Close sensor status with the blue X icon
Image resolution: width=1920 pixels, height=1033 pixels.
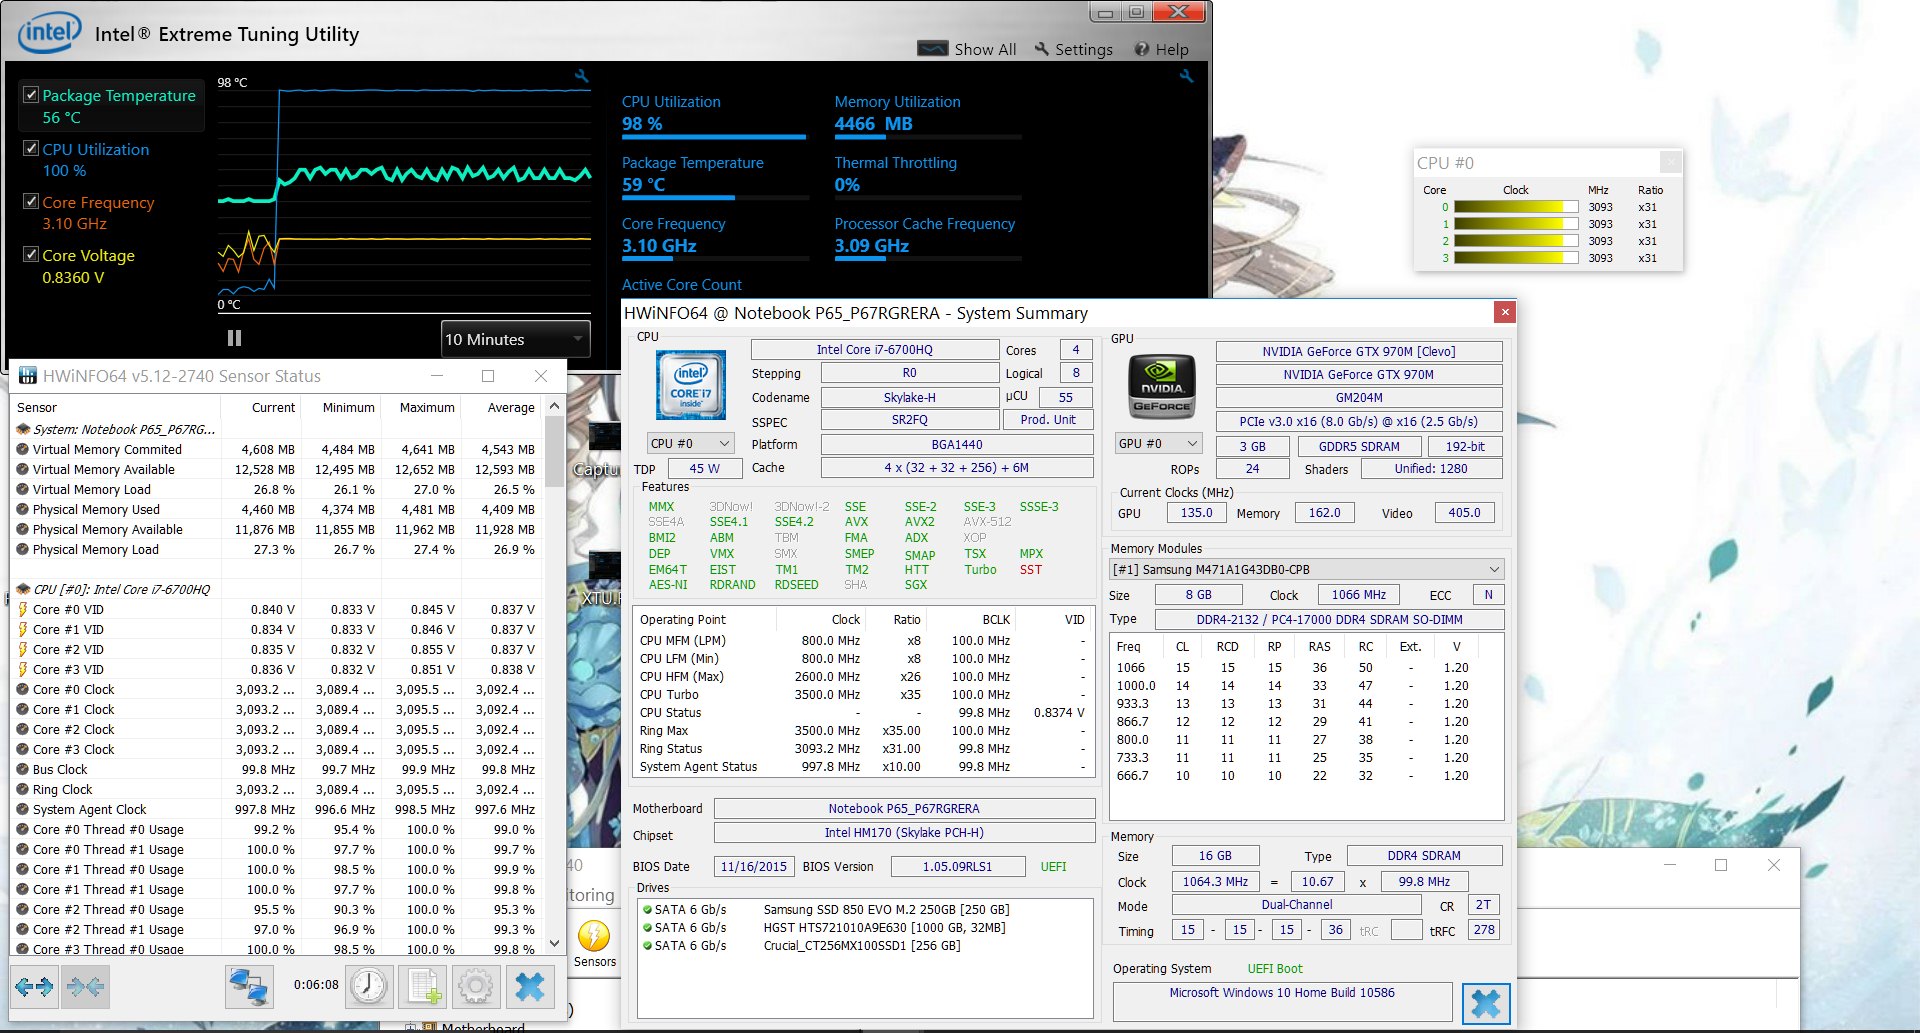pyautogui.click(x=530, y=987)
